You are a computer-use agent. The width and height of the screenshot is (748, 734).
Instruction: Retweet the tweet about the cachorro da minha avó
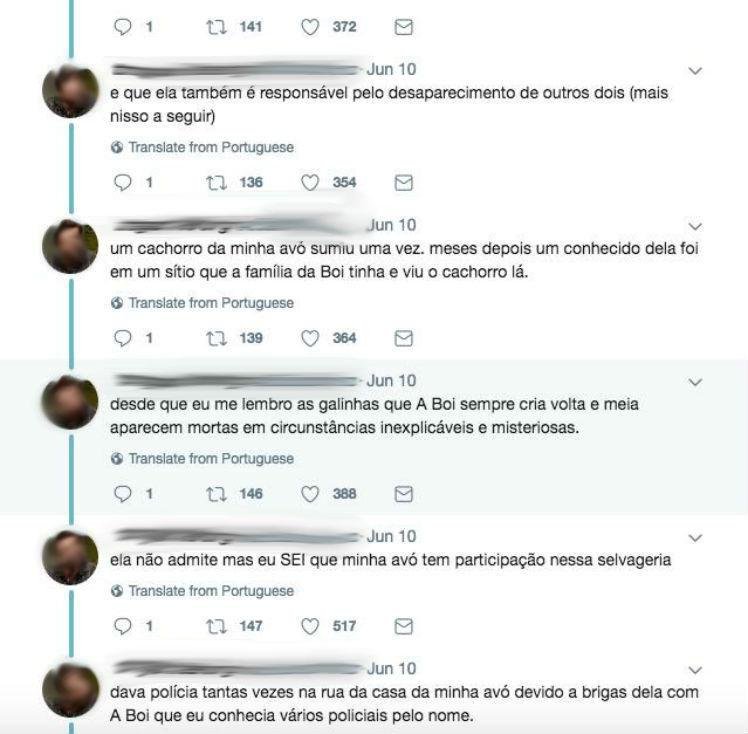tap(216, 339)
